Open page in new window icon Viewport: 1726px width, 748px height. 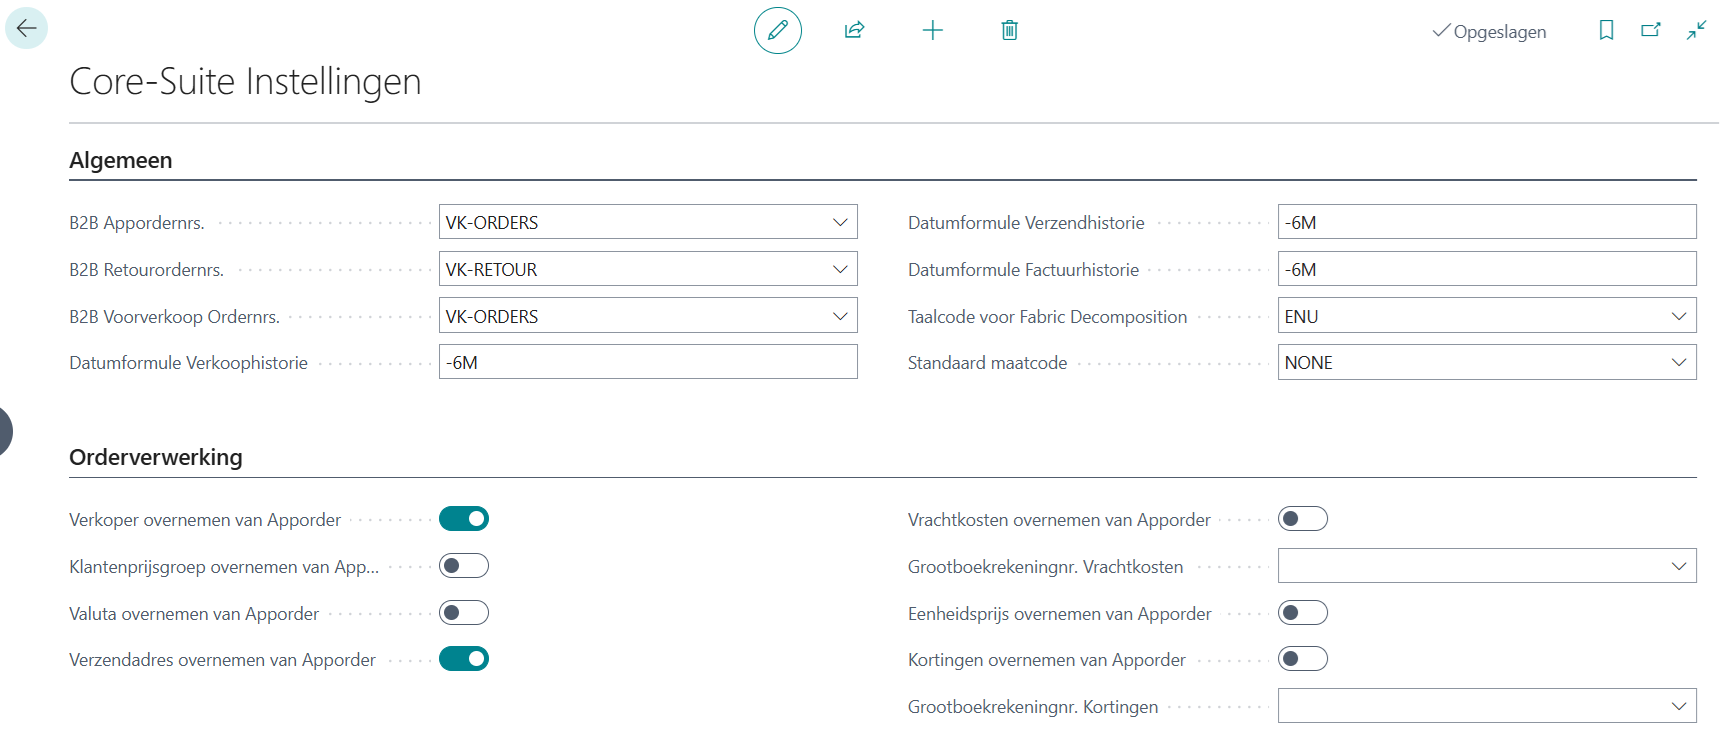point(1651,30)
